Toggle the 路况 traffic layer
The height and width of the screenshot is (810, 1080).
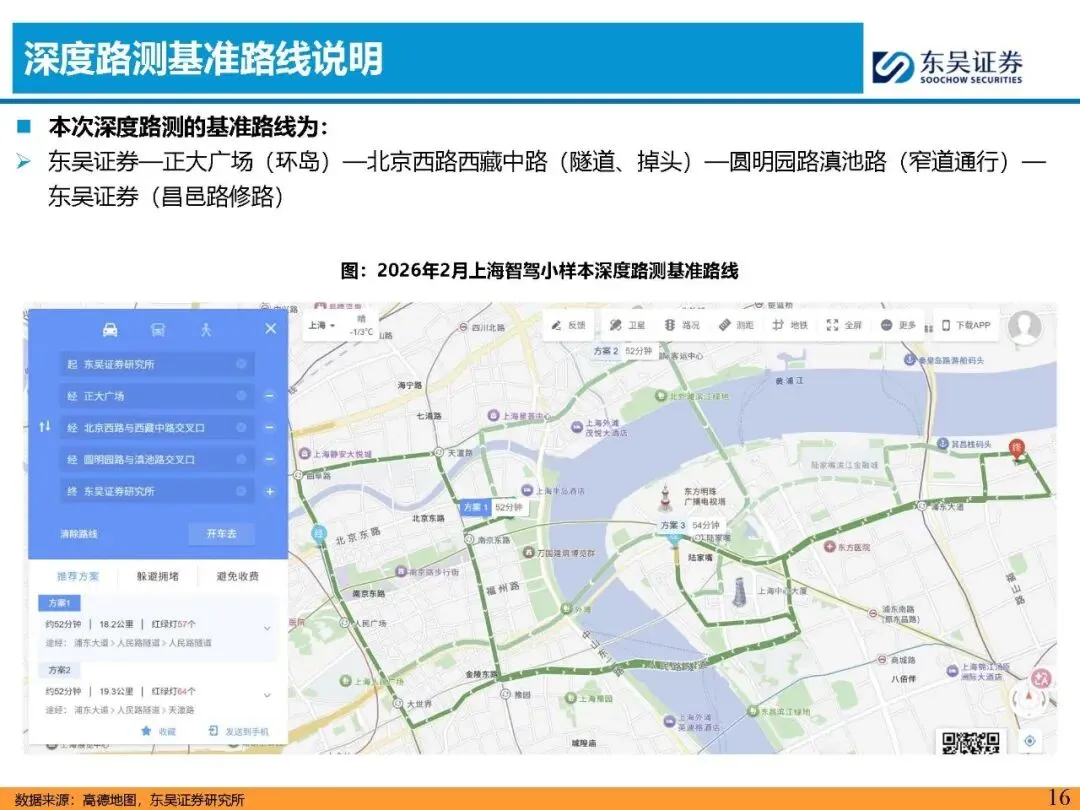tap(682, 325)
